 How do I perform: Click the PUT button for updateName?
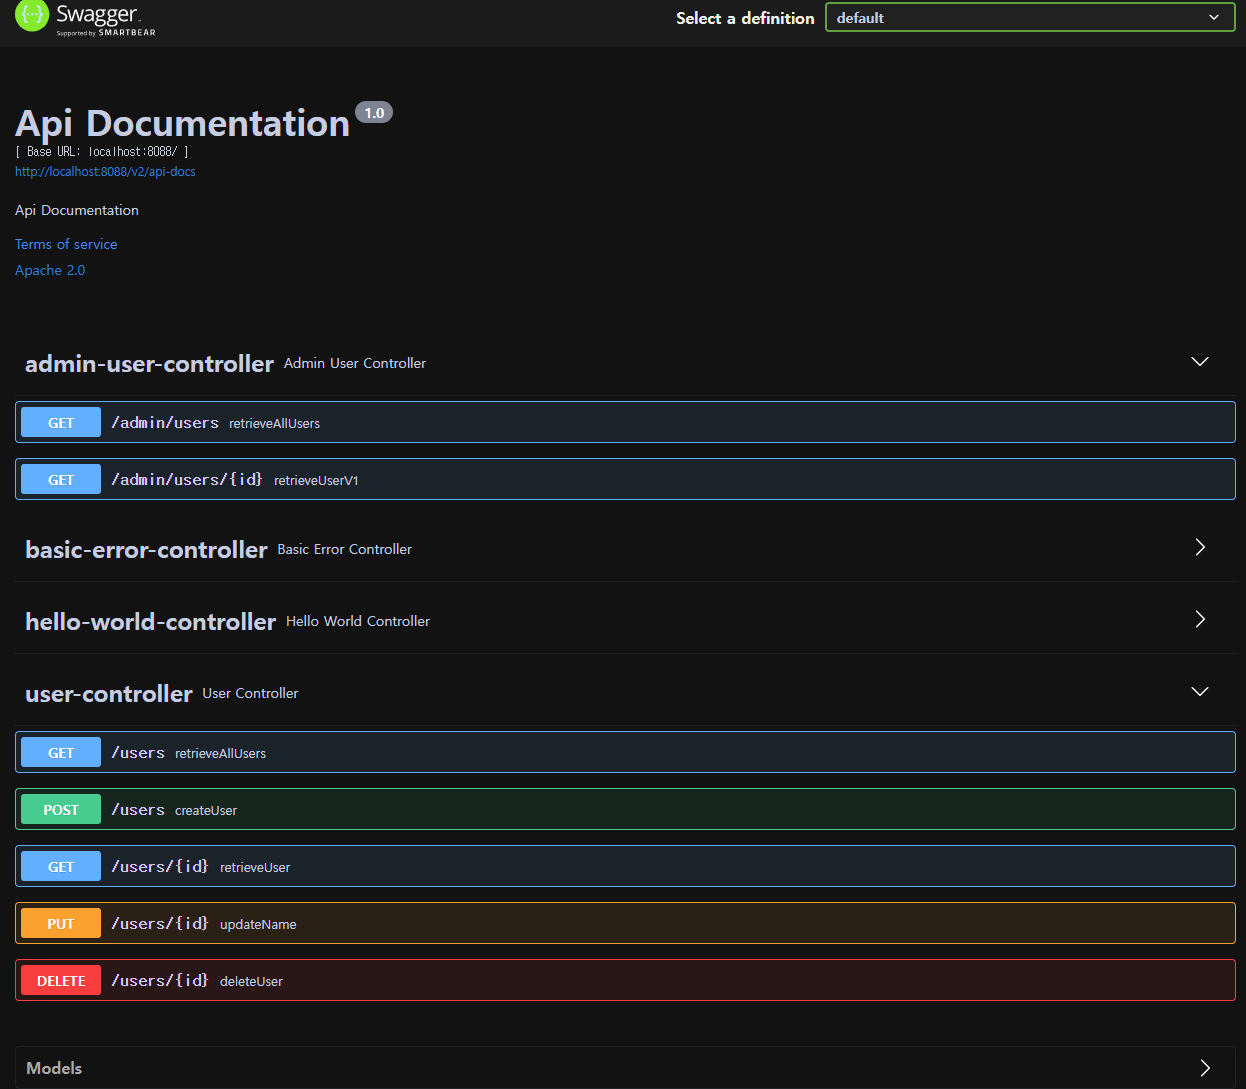pos(61,924)
